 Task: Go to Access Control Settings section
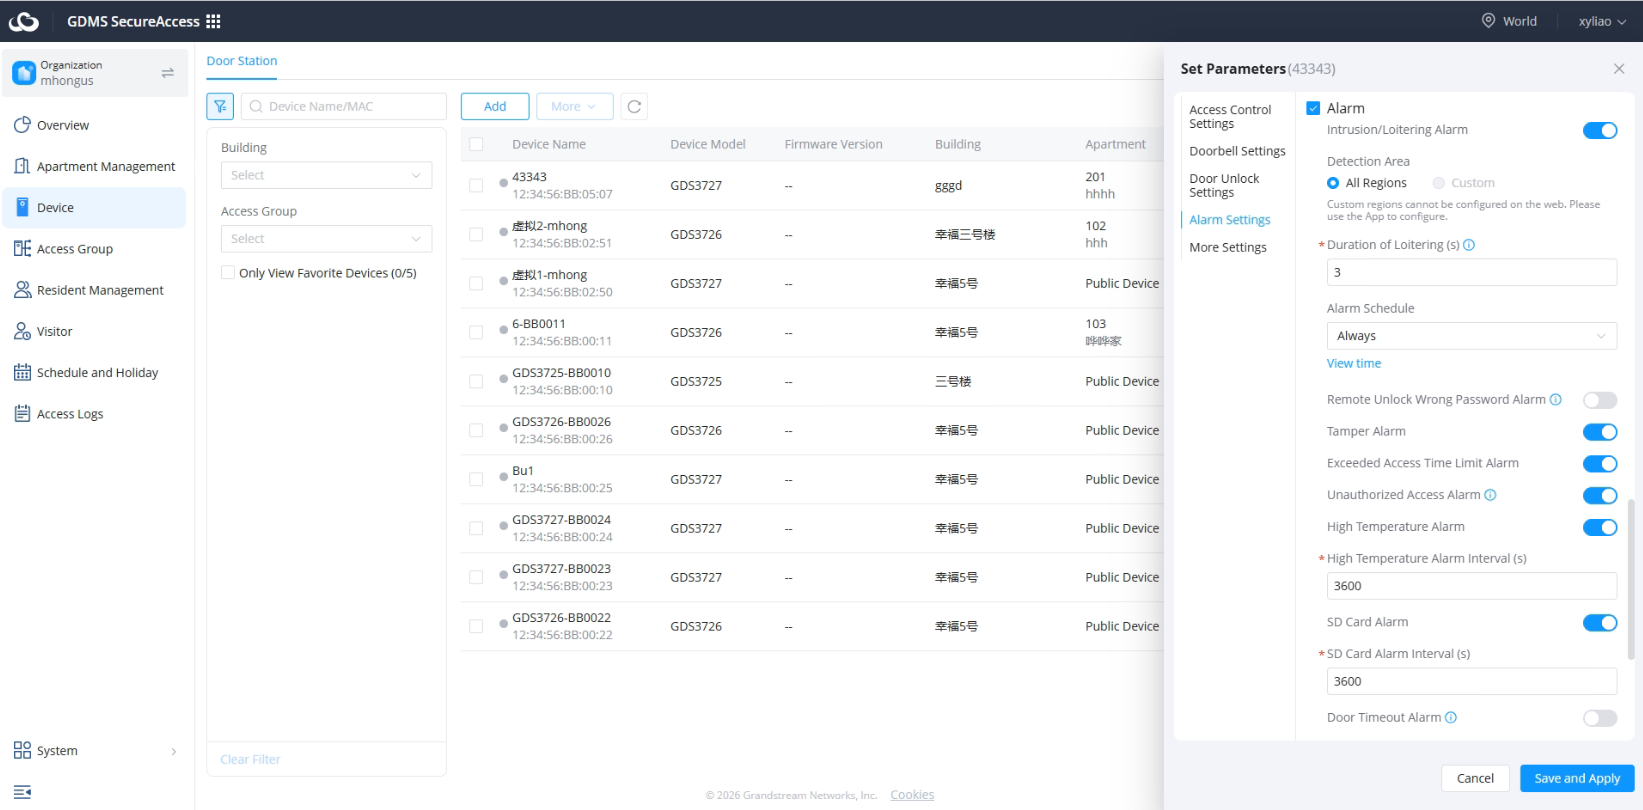pos(1230,117)
